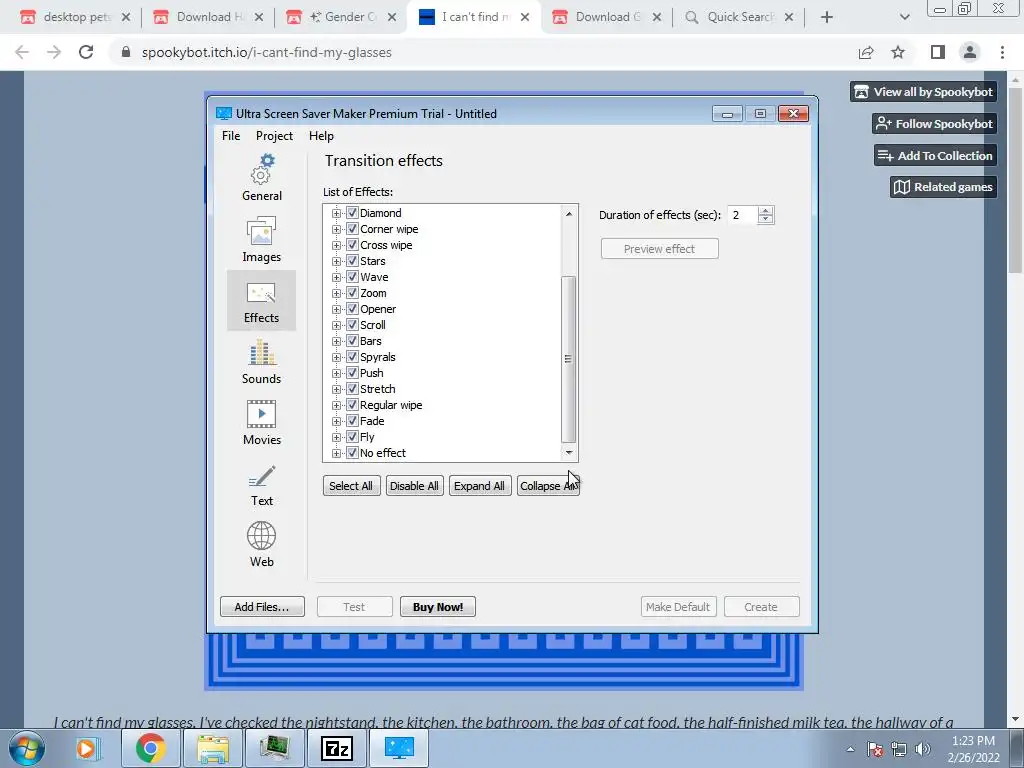Disable the Wave effect checkbox
This screenshot has width=1024, height=768.
click(352, 277)
